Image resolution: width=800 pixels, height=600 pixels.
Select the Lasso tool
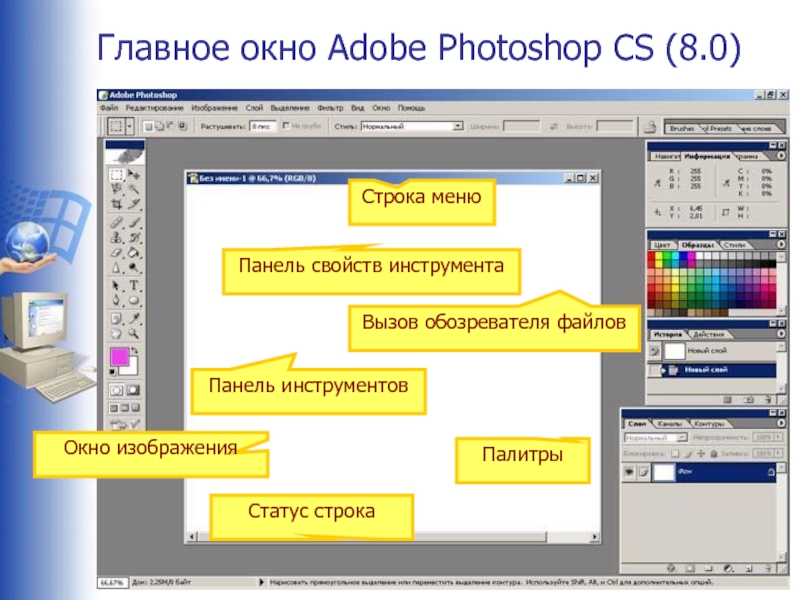click(116, 189)
